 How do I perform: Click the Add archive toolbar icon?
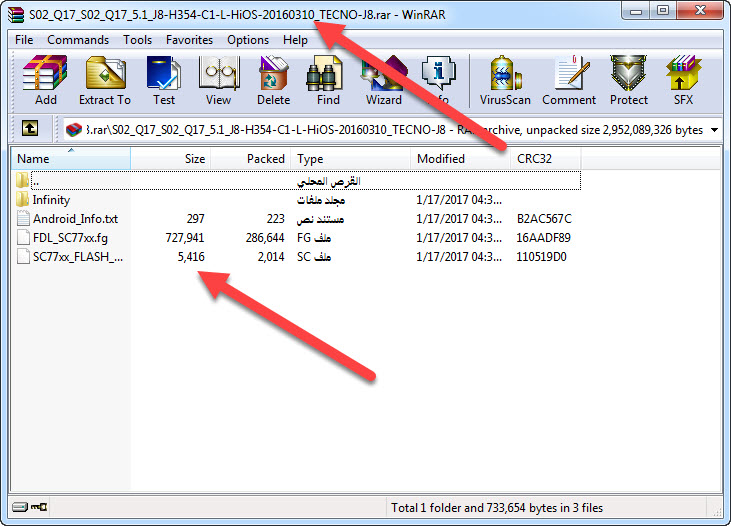[45, 80]
